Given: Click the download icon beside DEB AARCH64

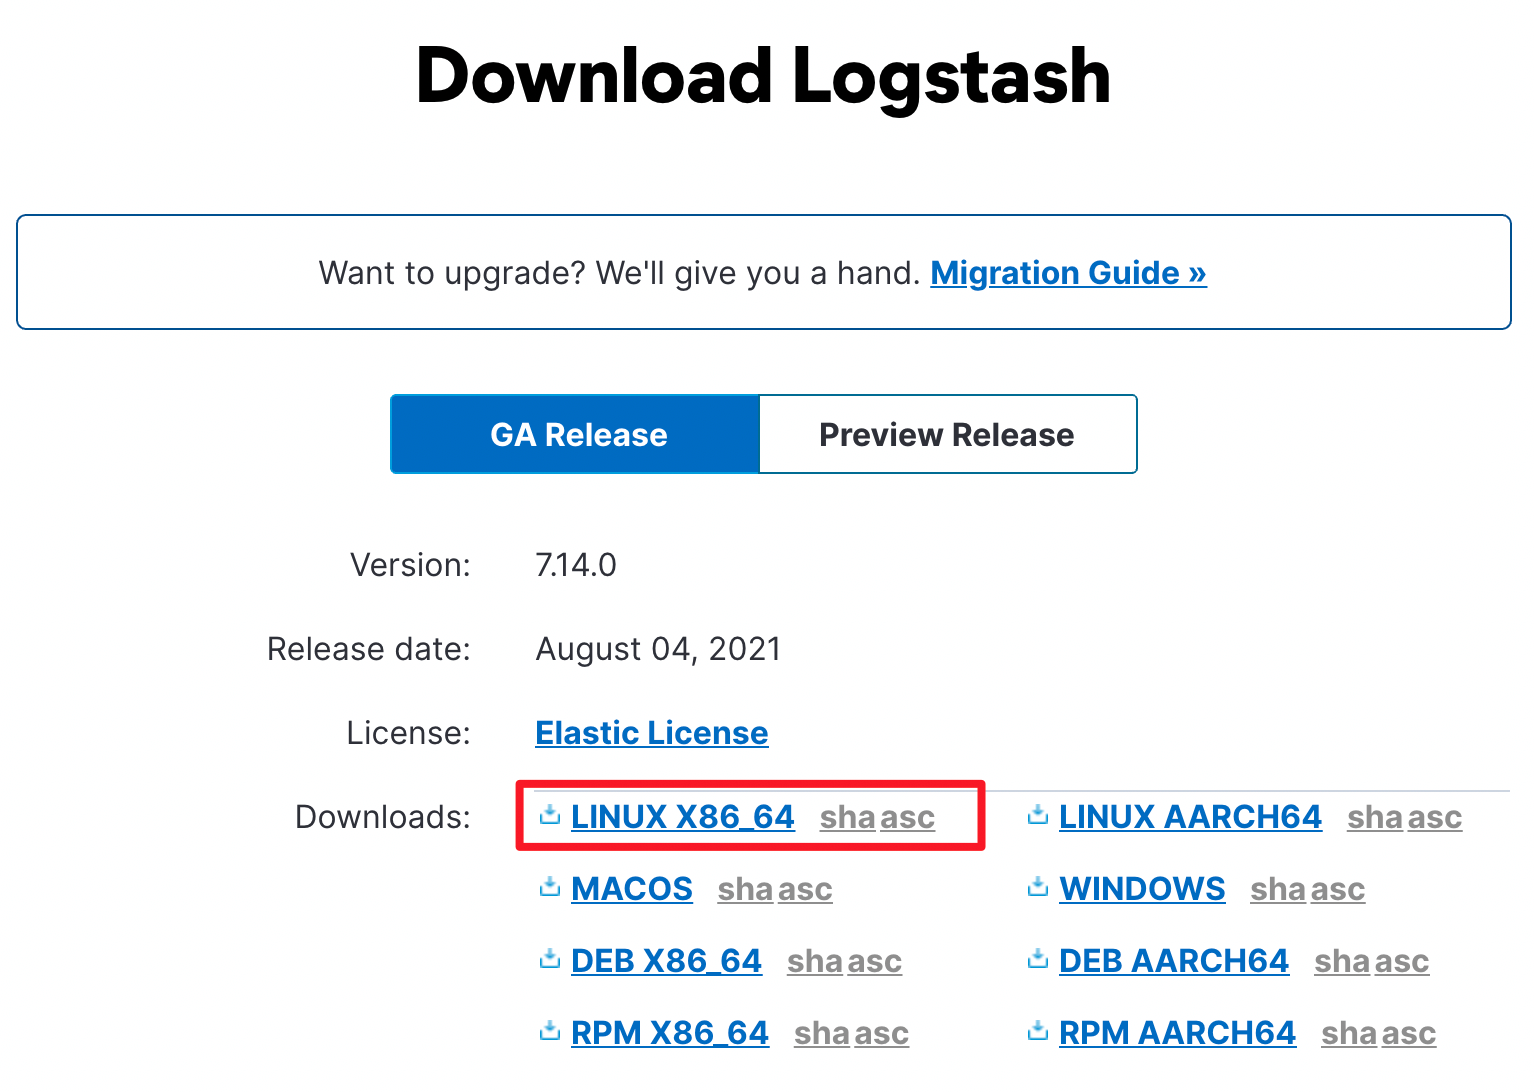Looking at the screenshot, I should (x=1038, y=959).
